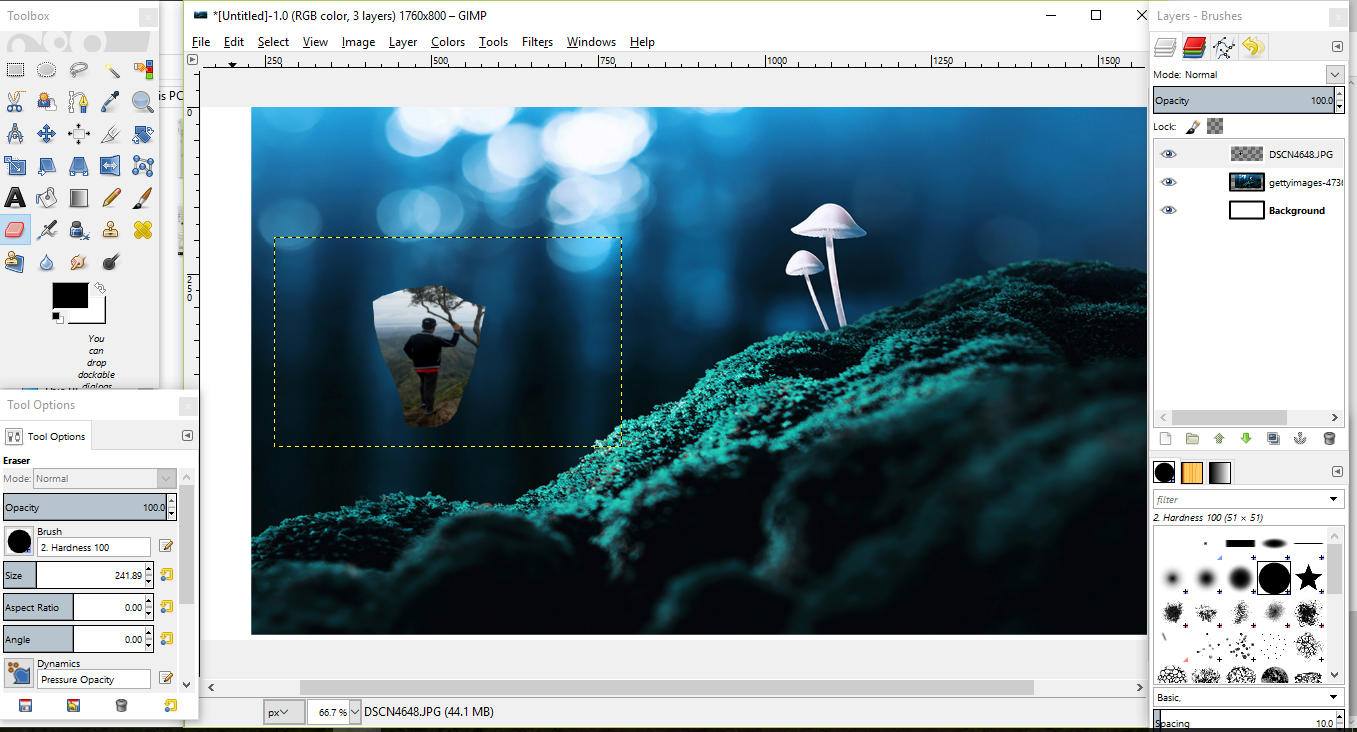Toggle lock pixels brush icon
Screen dimensions: 1357x732
pos(1193,127)
